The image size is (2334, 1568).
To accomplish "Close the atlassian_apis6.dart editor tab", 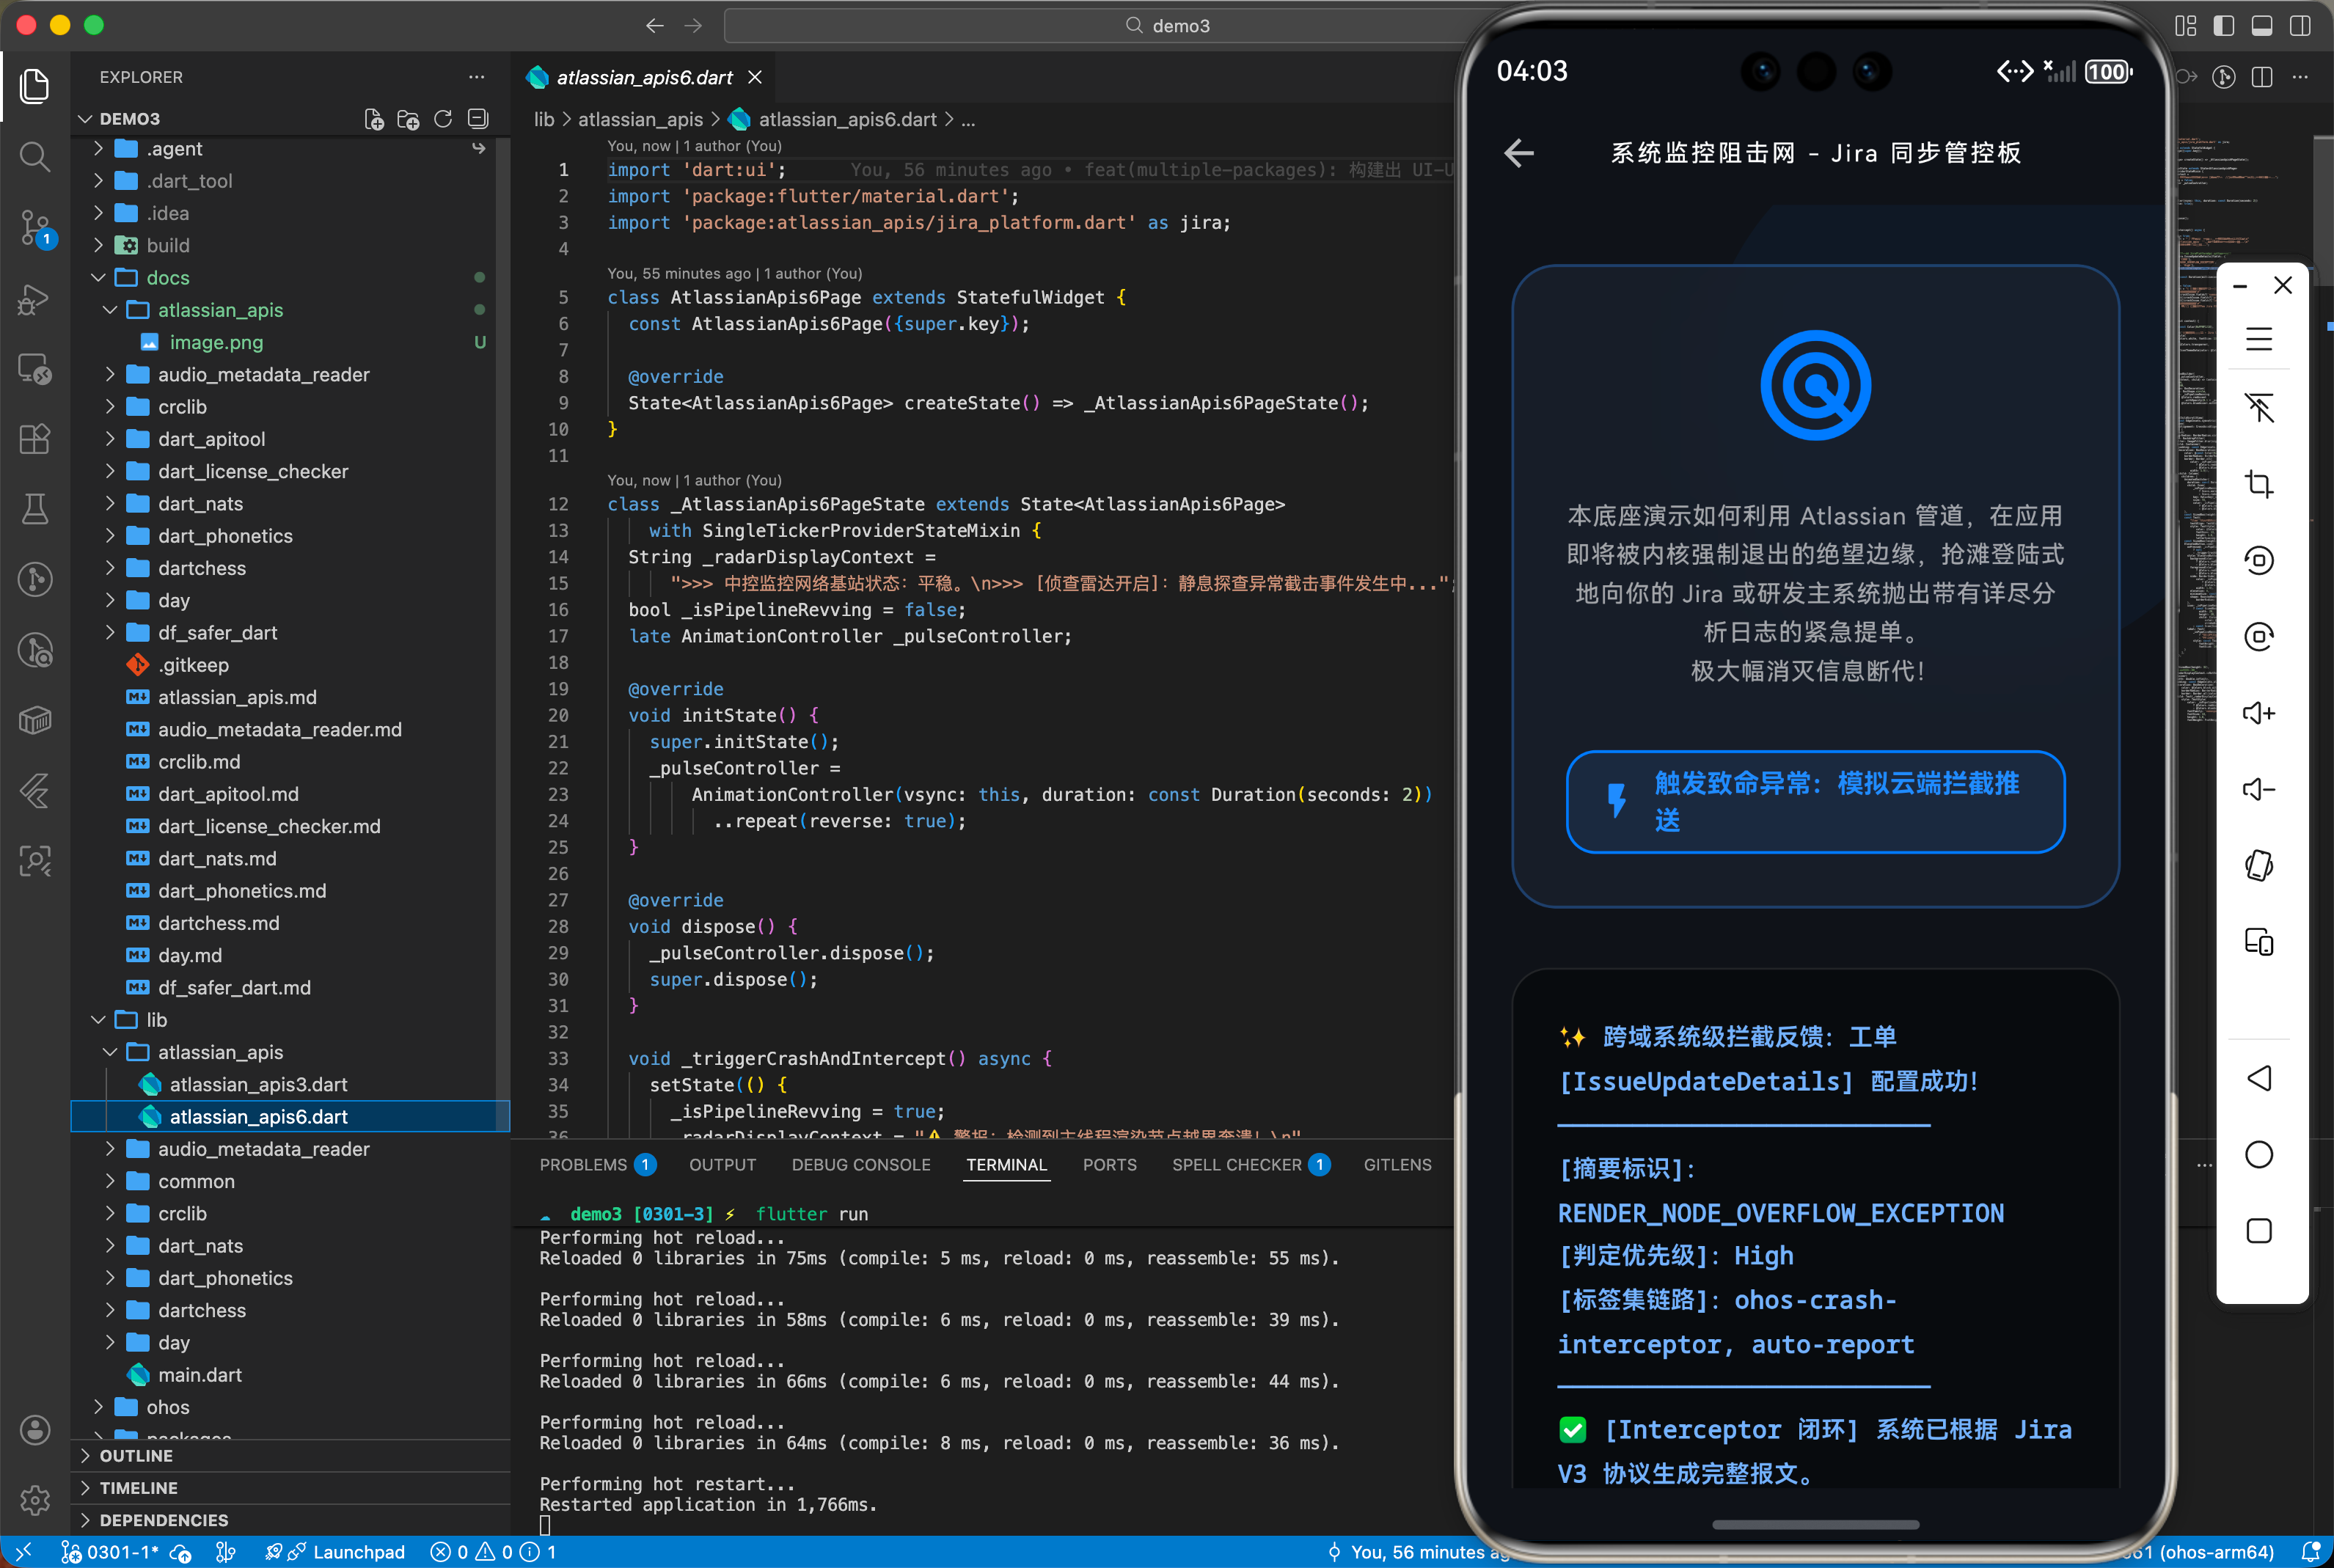I will (x=755, y=77).
